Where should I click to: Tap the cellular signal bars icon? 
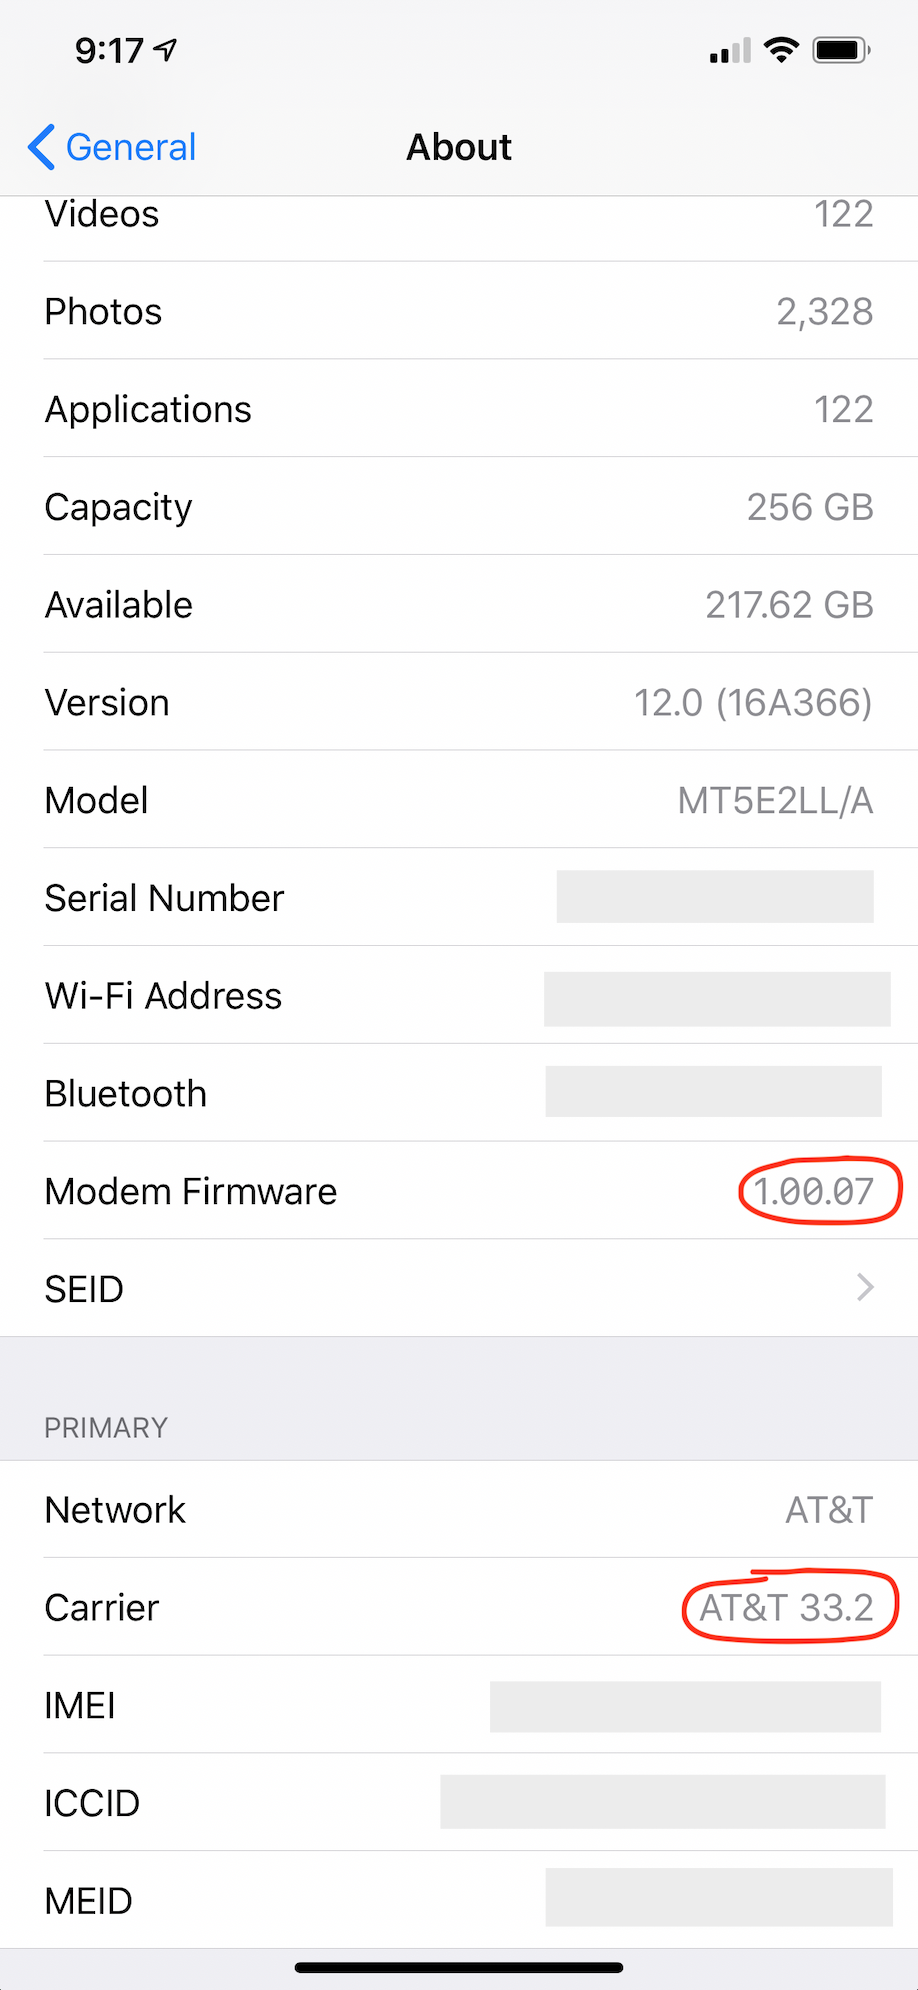729,51
